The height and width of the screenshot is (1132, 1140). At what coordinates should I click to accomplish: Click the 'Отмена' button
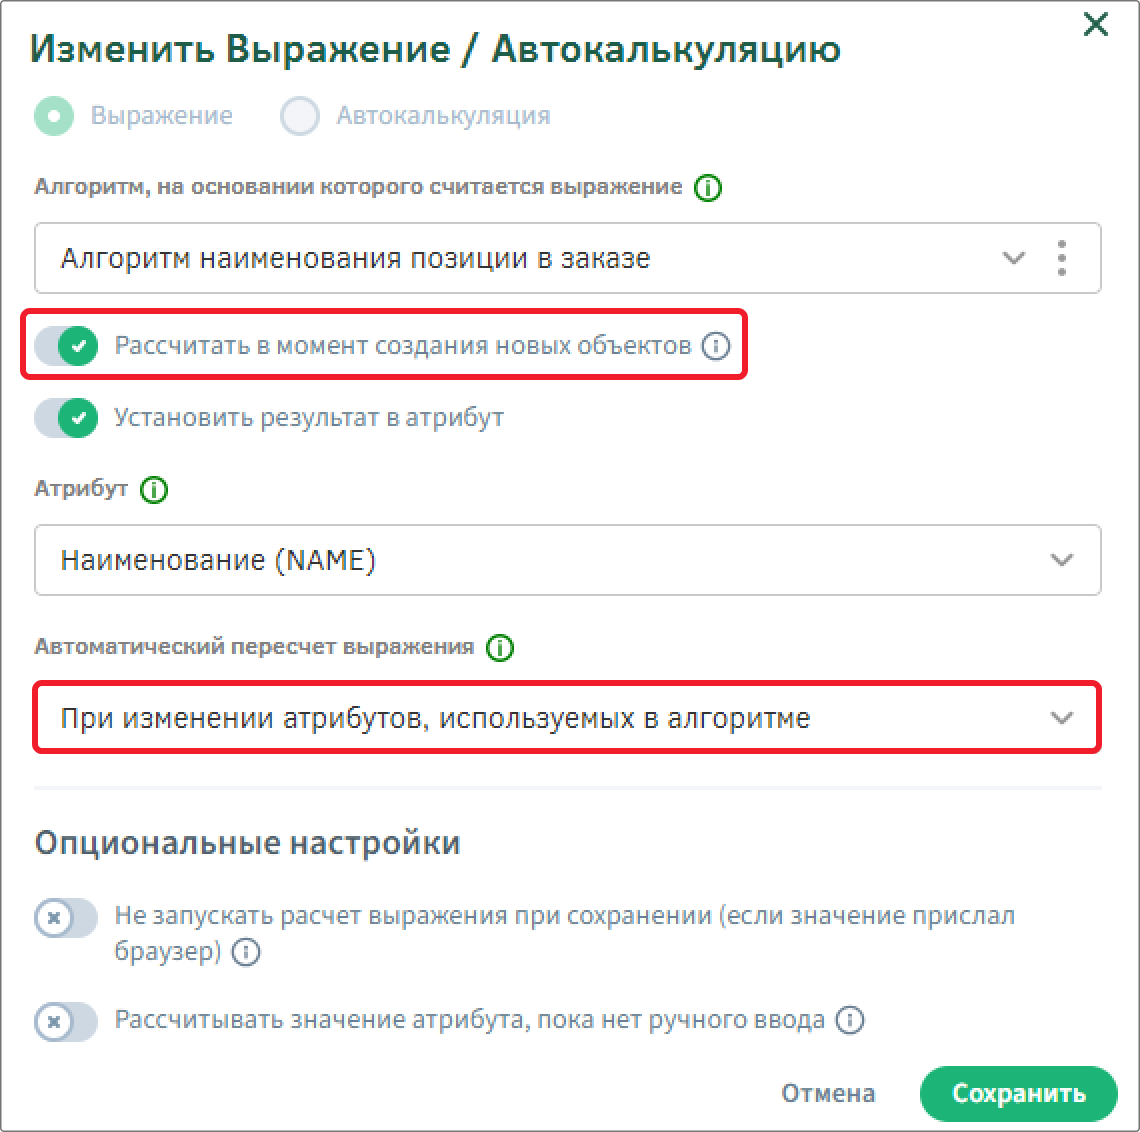click(x=828, y=1093)
